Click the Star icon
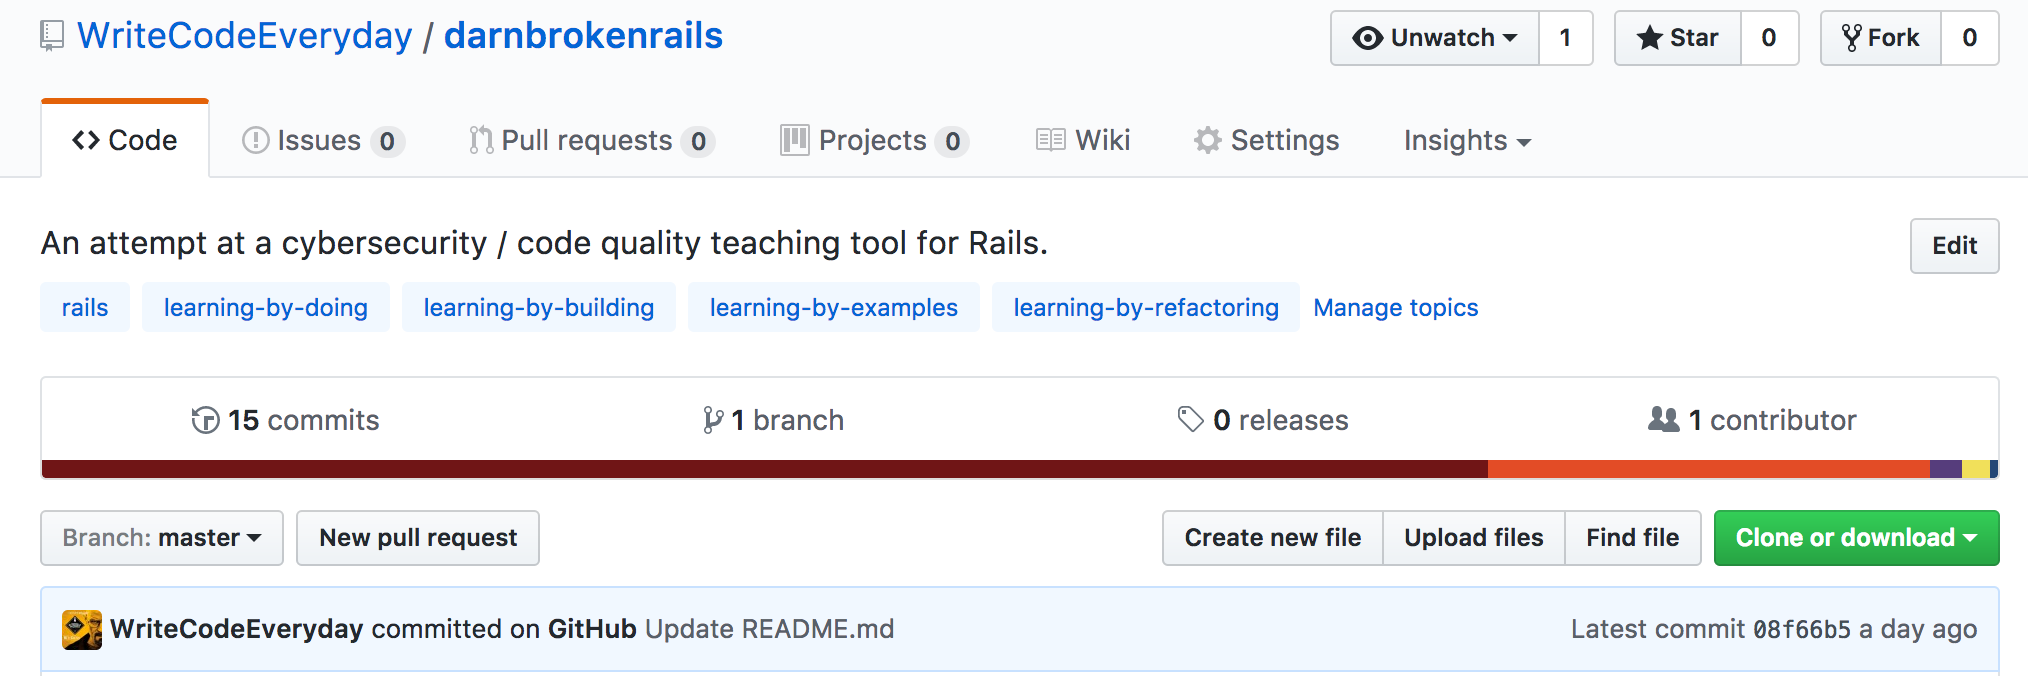This screenshot has height=676, width=2028. coord(1650,38)
